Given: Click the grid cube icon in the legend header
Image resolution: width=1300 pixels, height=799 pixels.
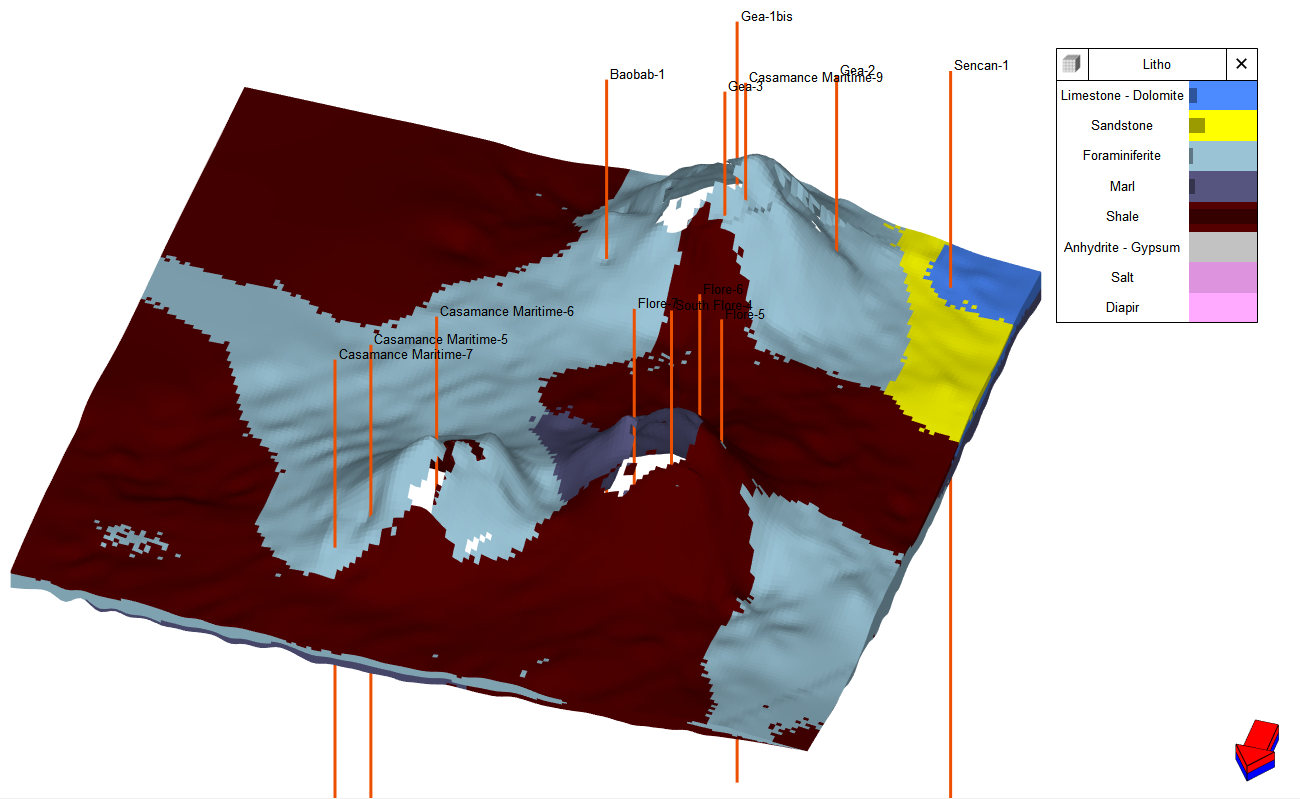Looking at the screenshot, I should pyautogui.click(x=1072, y=64).
